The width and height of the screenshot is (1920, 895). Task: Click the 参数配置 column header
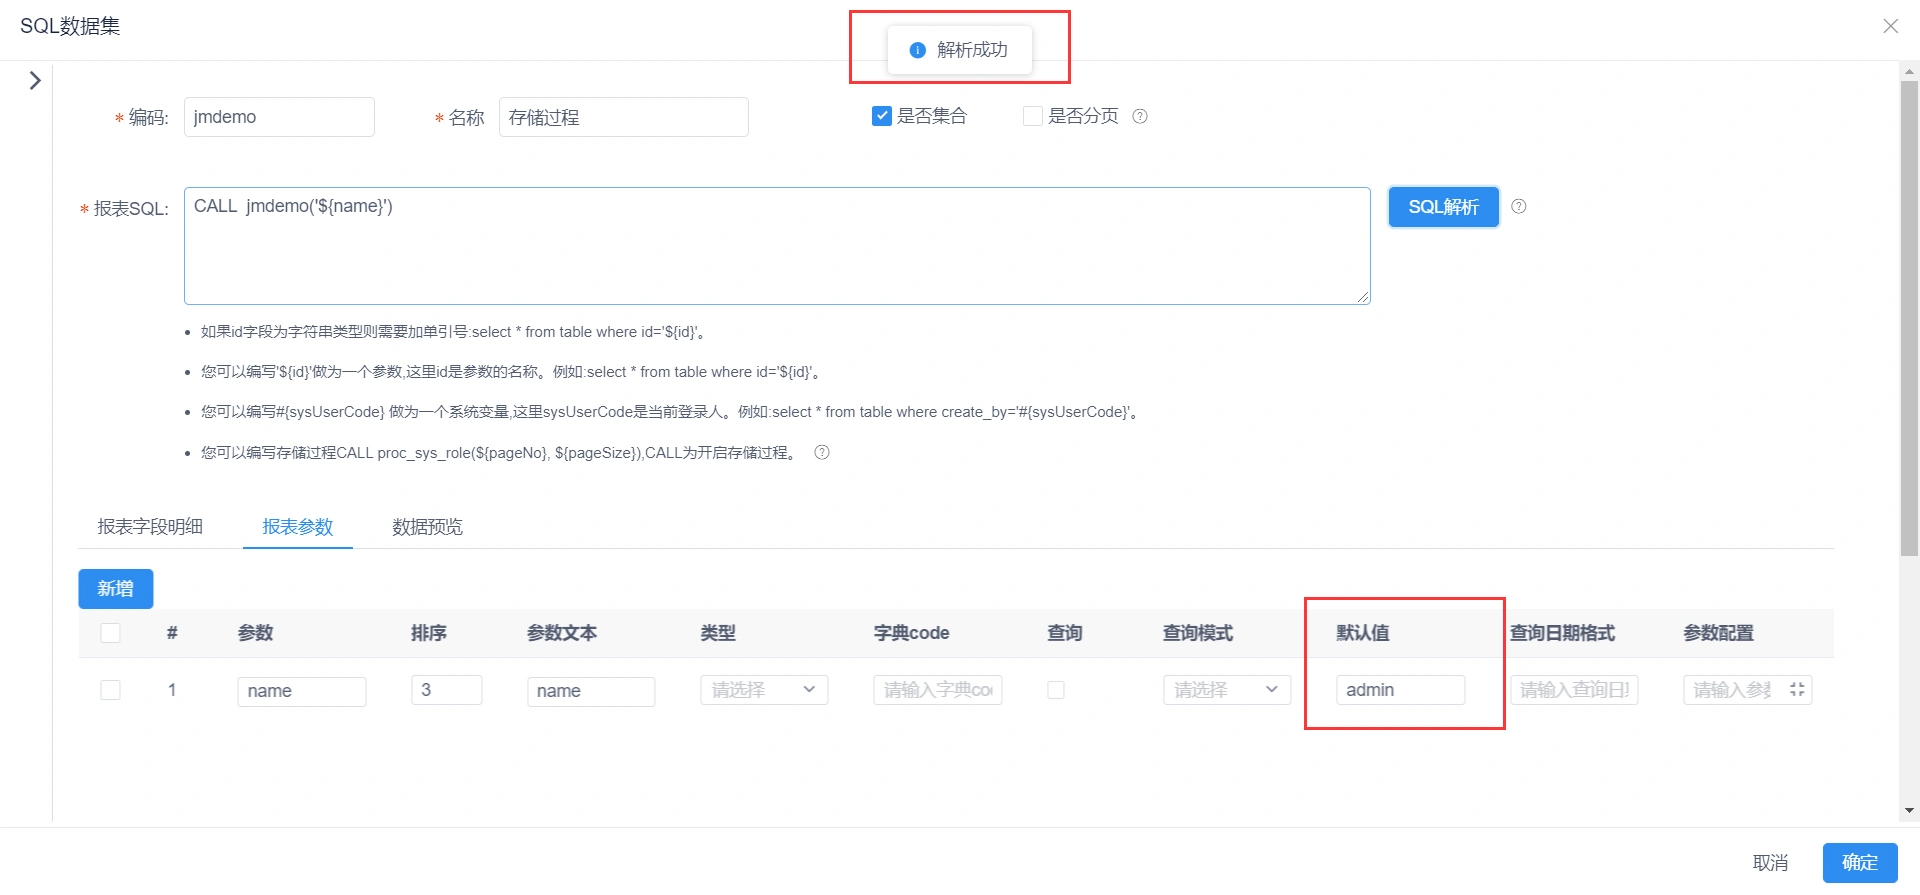(x=1719, y=633)
